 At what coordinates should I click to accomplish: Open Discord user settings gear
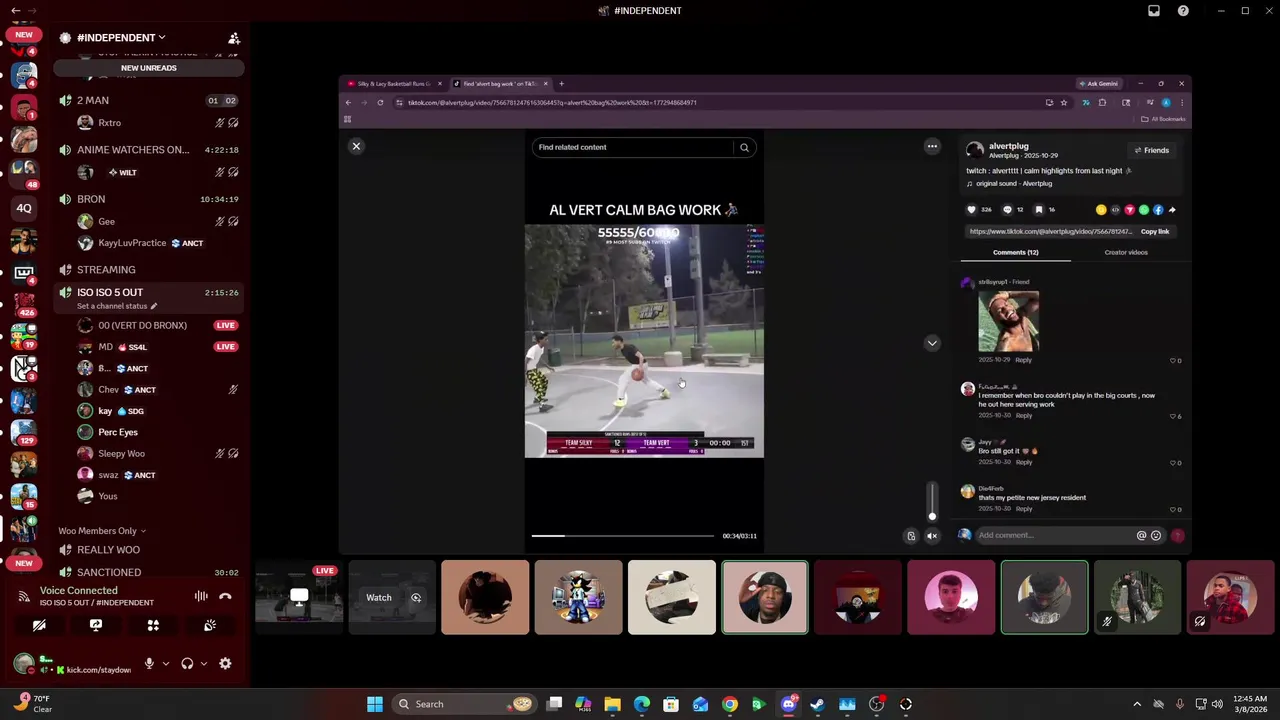point(225,663)
